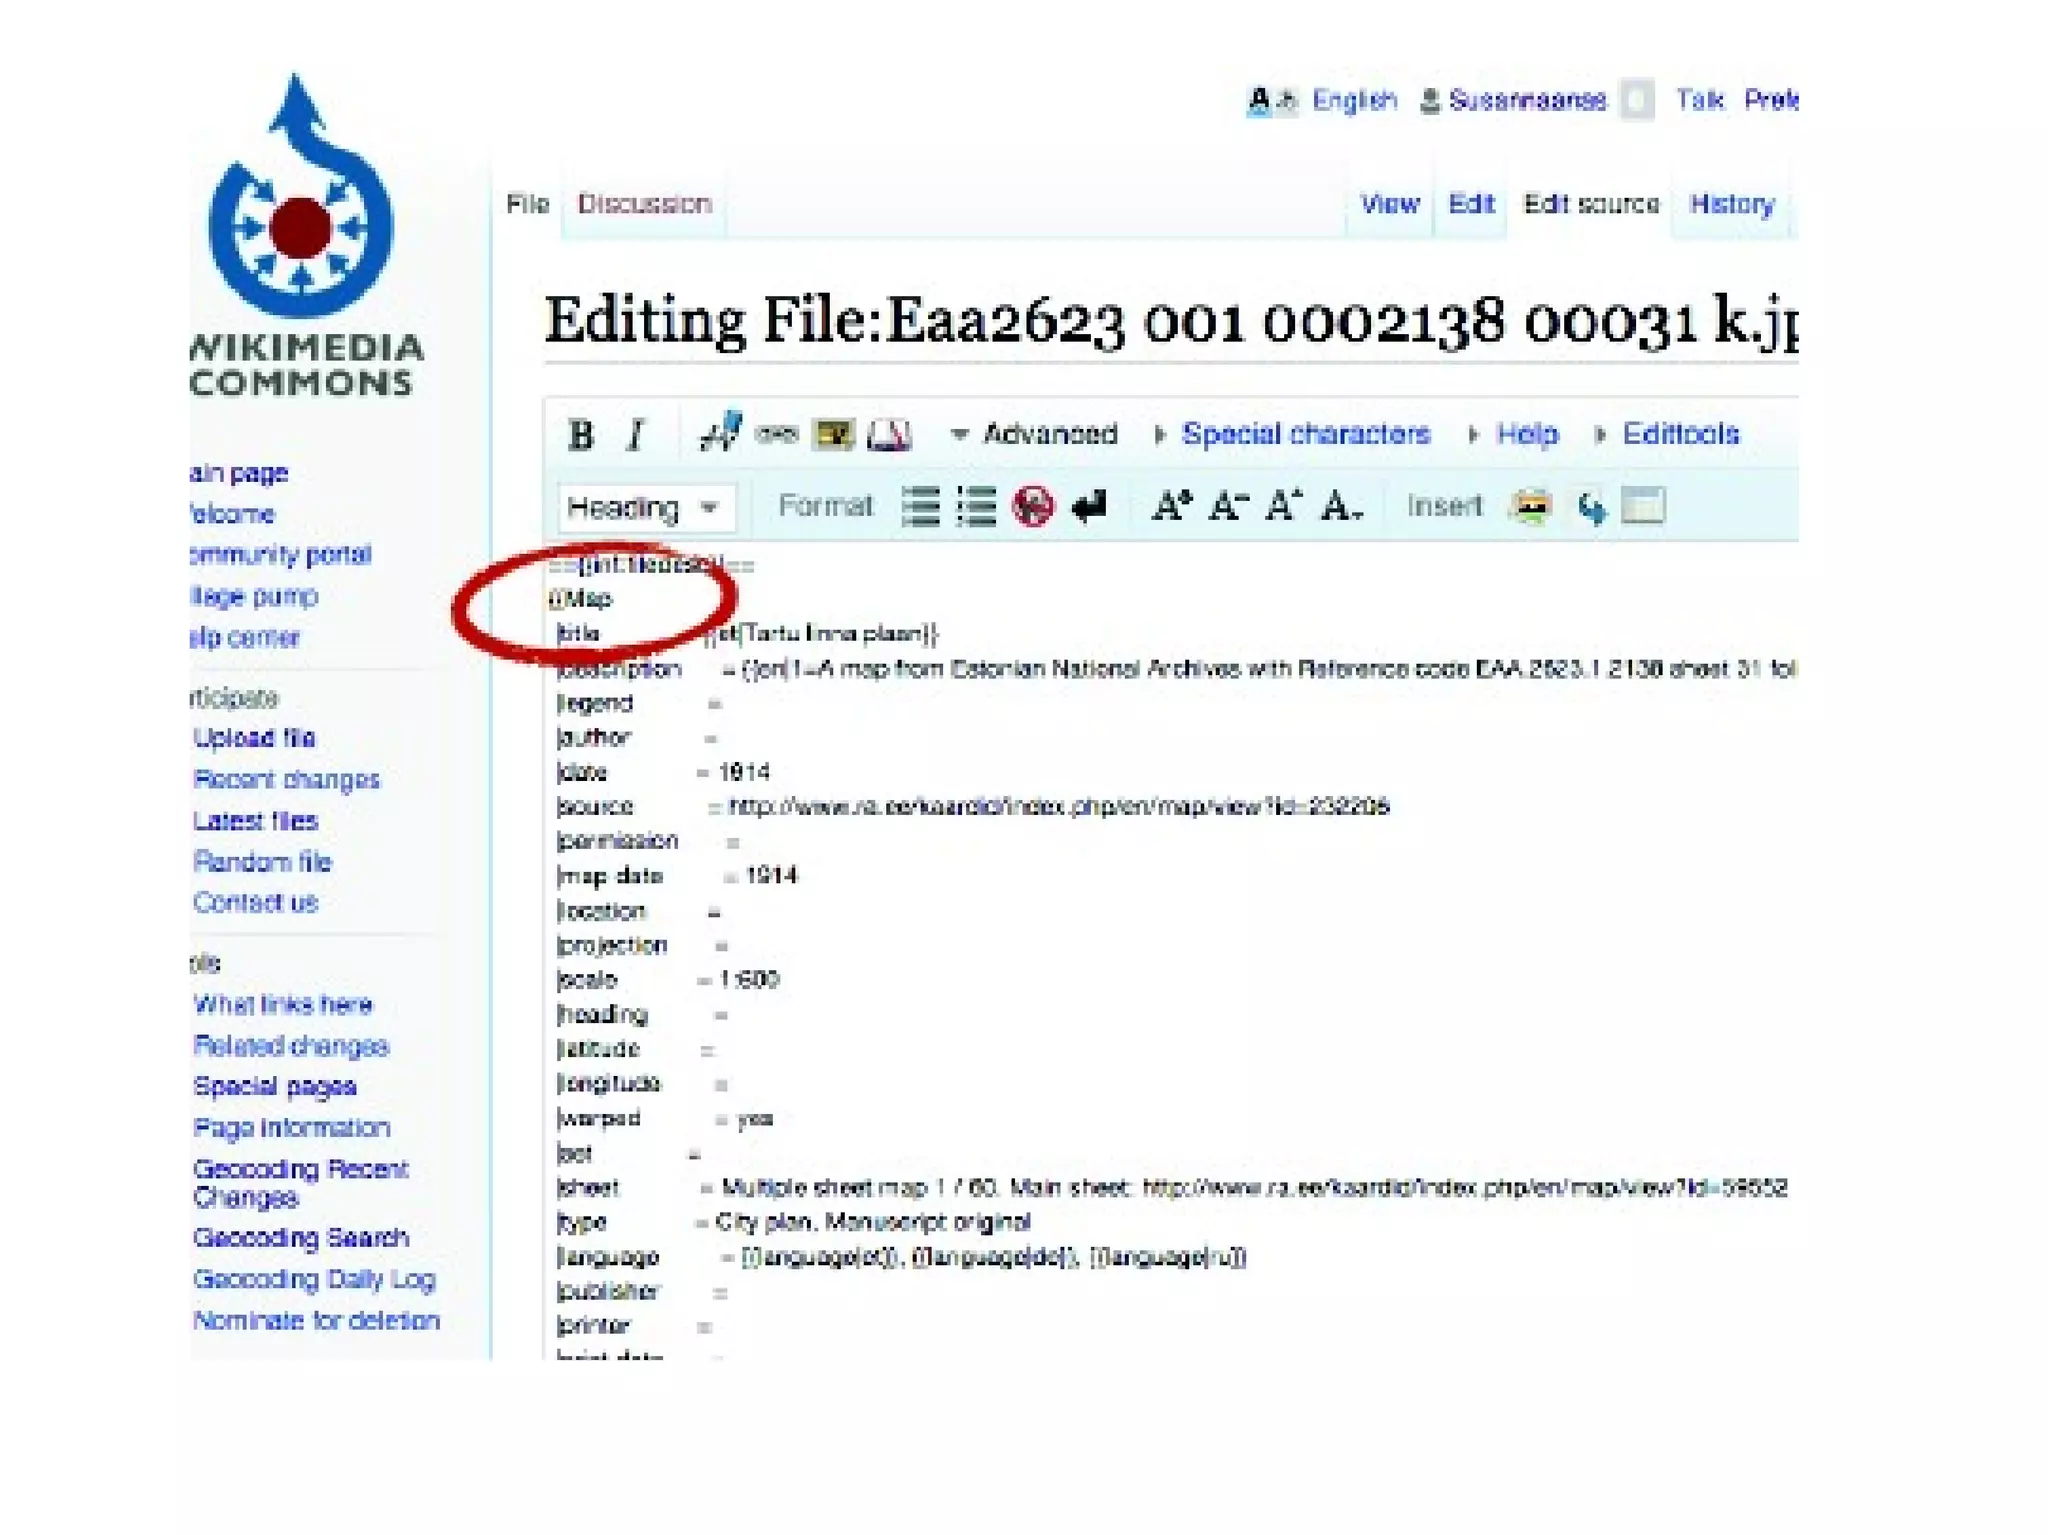Open the Discussion tab
This screenshot has width=2048, height=1535.
coord(644,204)
